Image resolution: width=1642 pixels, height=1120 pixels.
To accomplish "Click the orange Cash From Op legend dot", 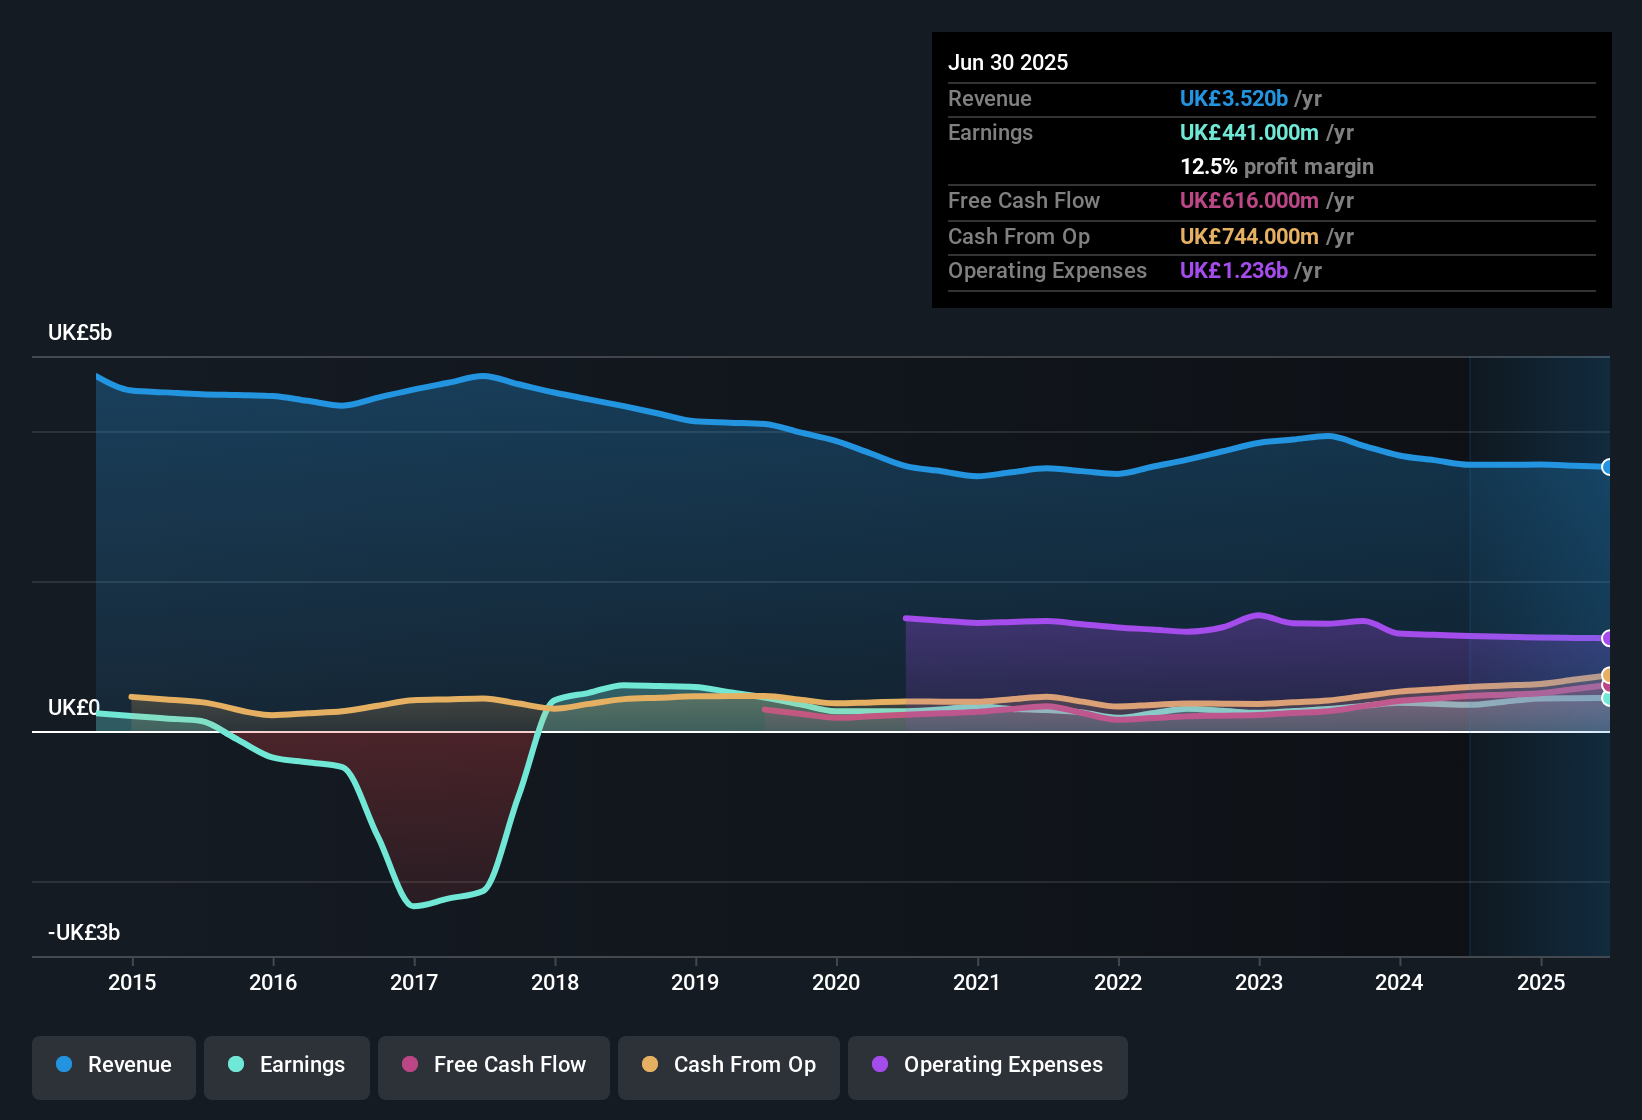I will pos(650,1066).
